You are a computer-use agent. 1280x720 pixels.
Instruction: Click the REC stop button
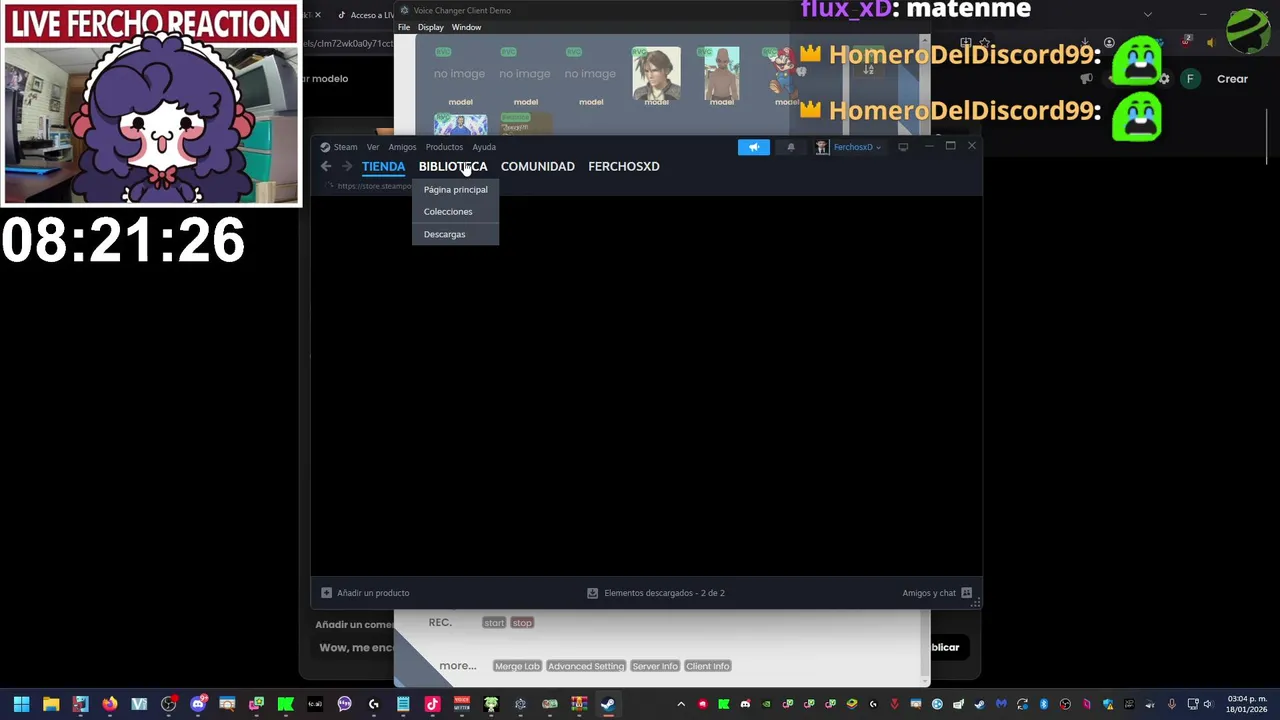pyautogui.click(x=522, y=623)
